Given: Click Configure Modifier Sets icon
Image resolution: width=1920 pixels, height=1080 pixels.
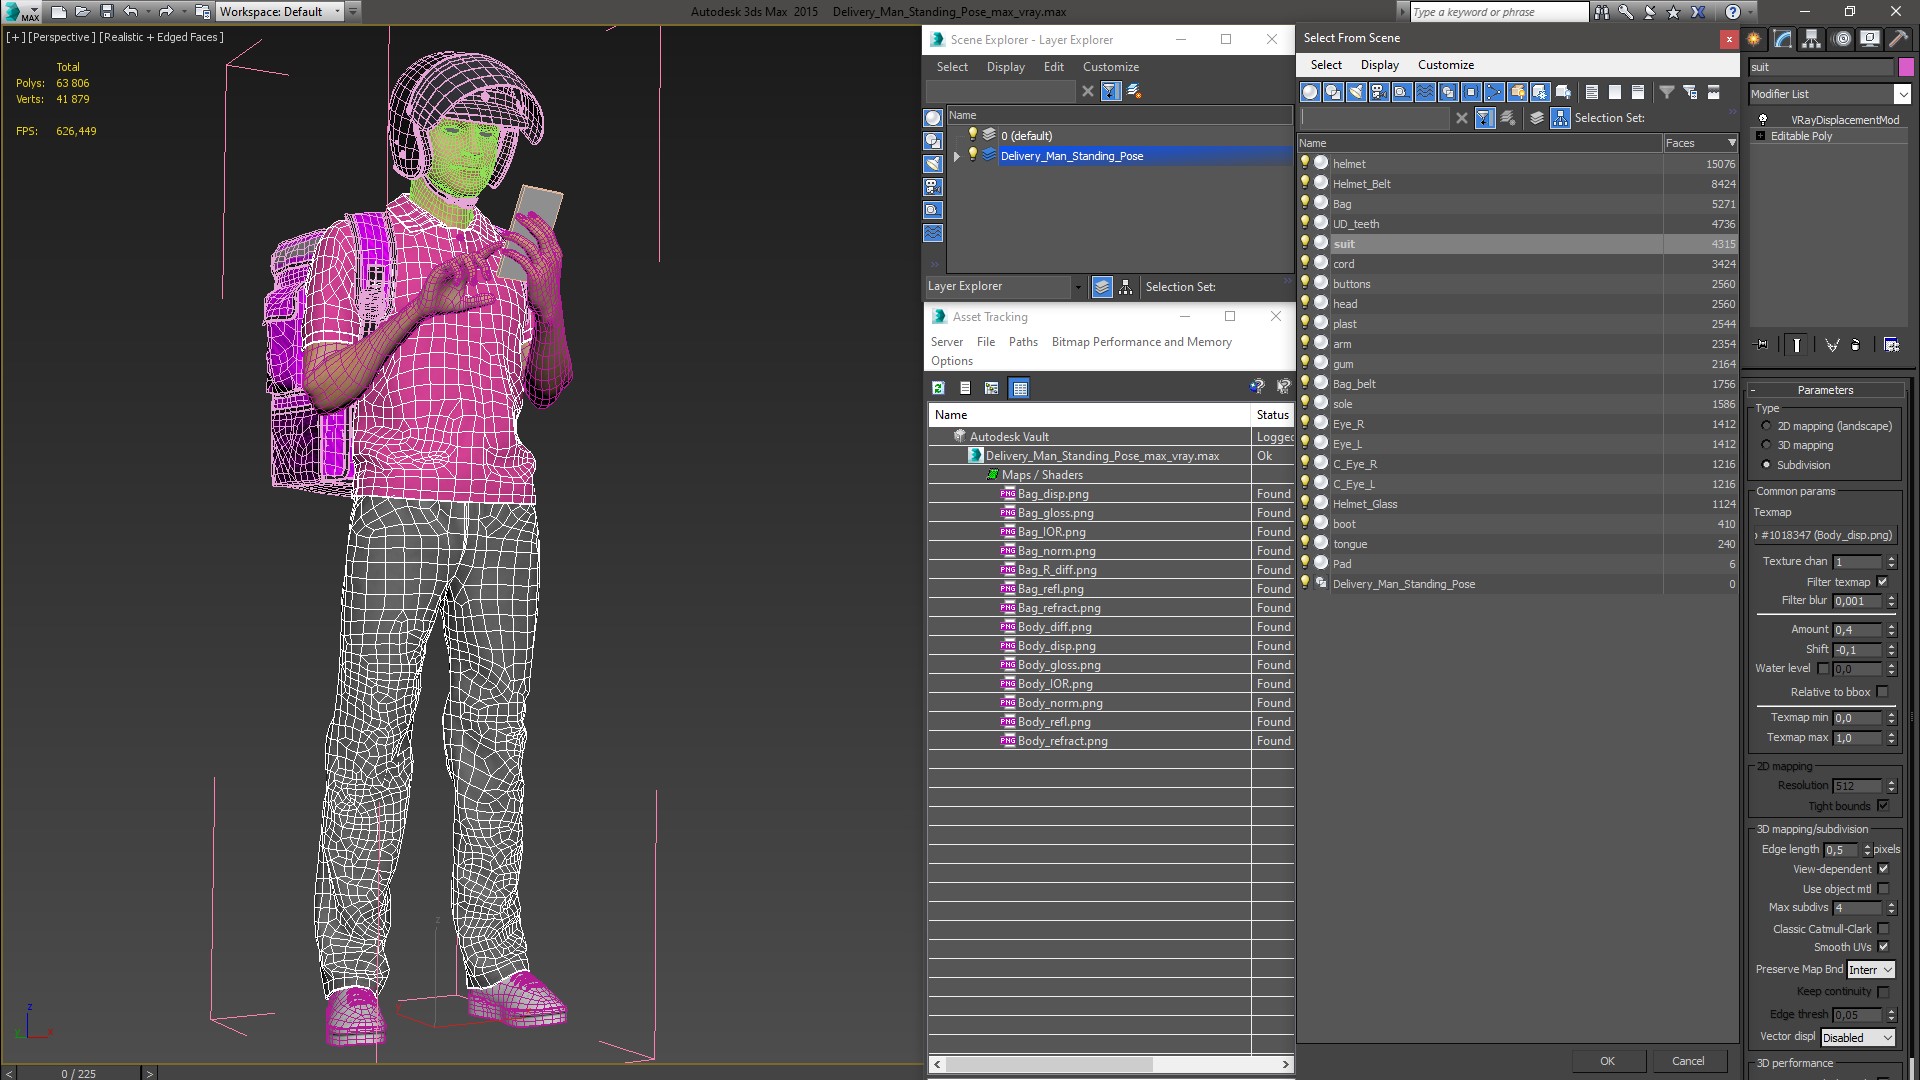Looking at the screenshot, I should pyautogui.click(x=1892, y=345).
